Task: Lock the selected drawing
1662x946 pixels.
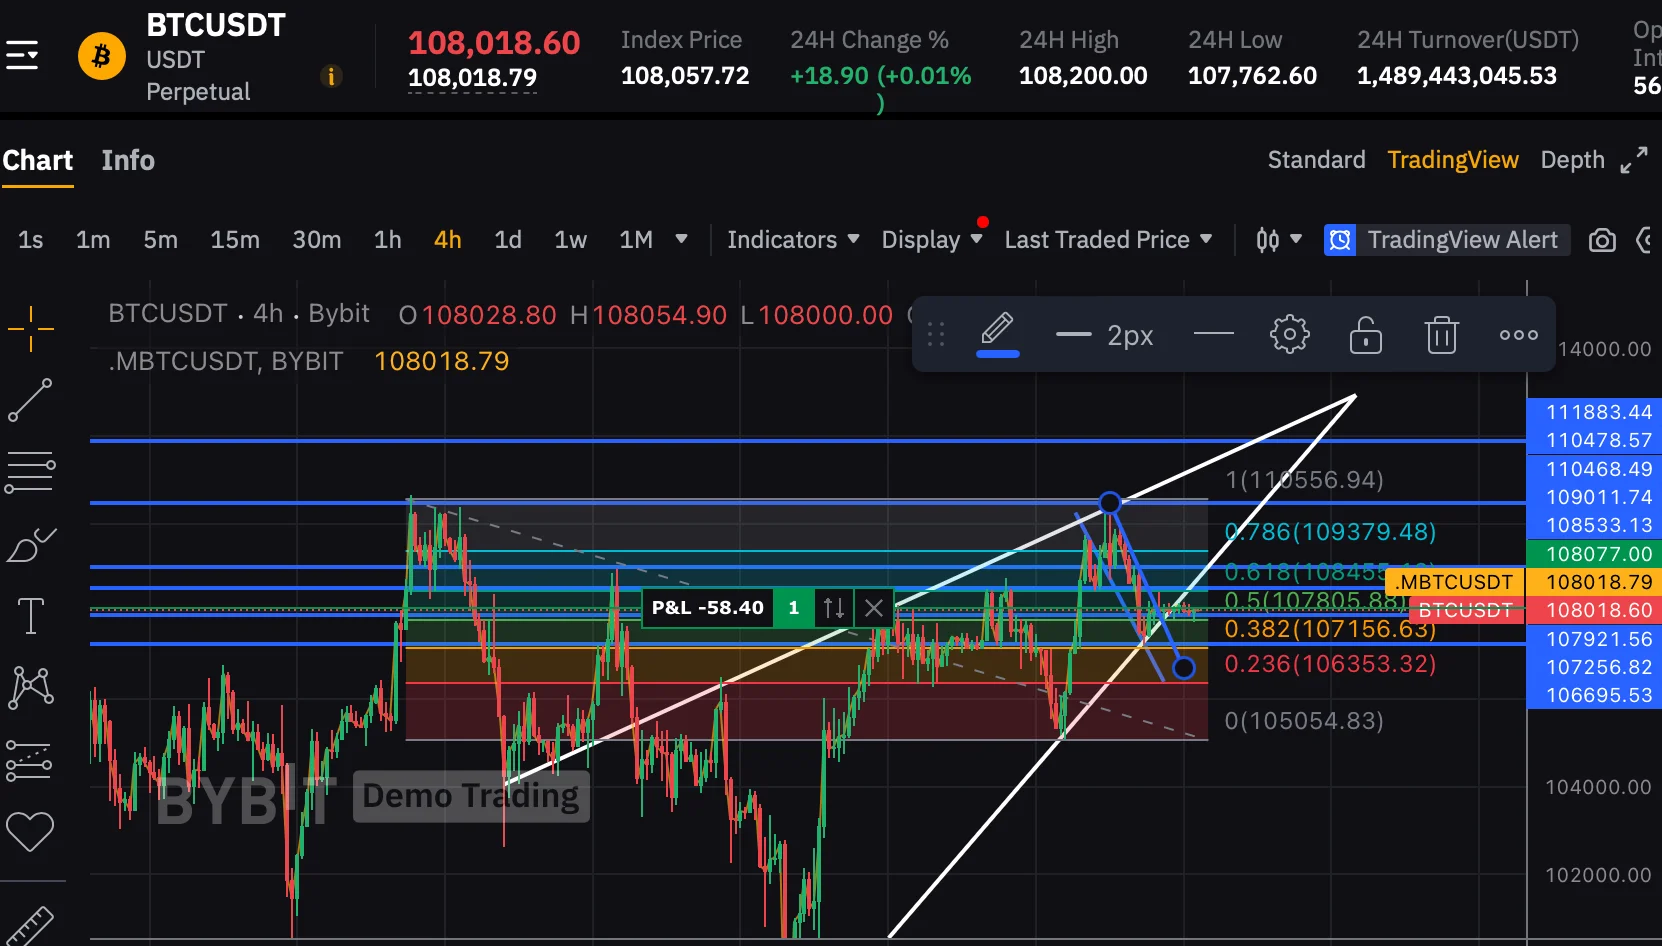Action: [1365, 334]
